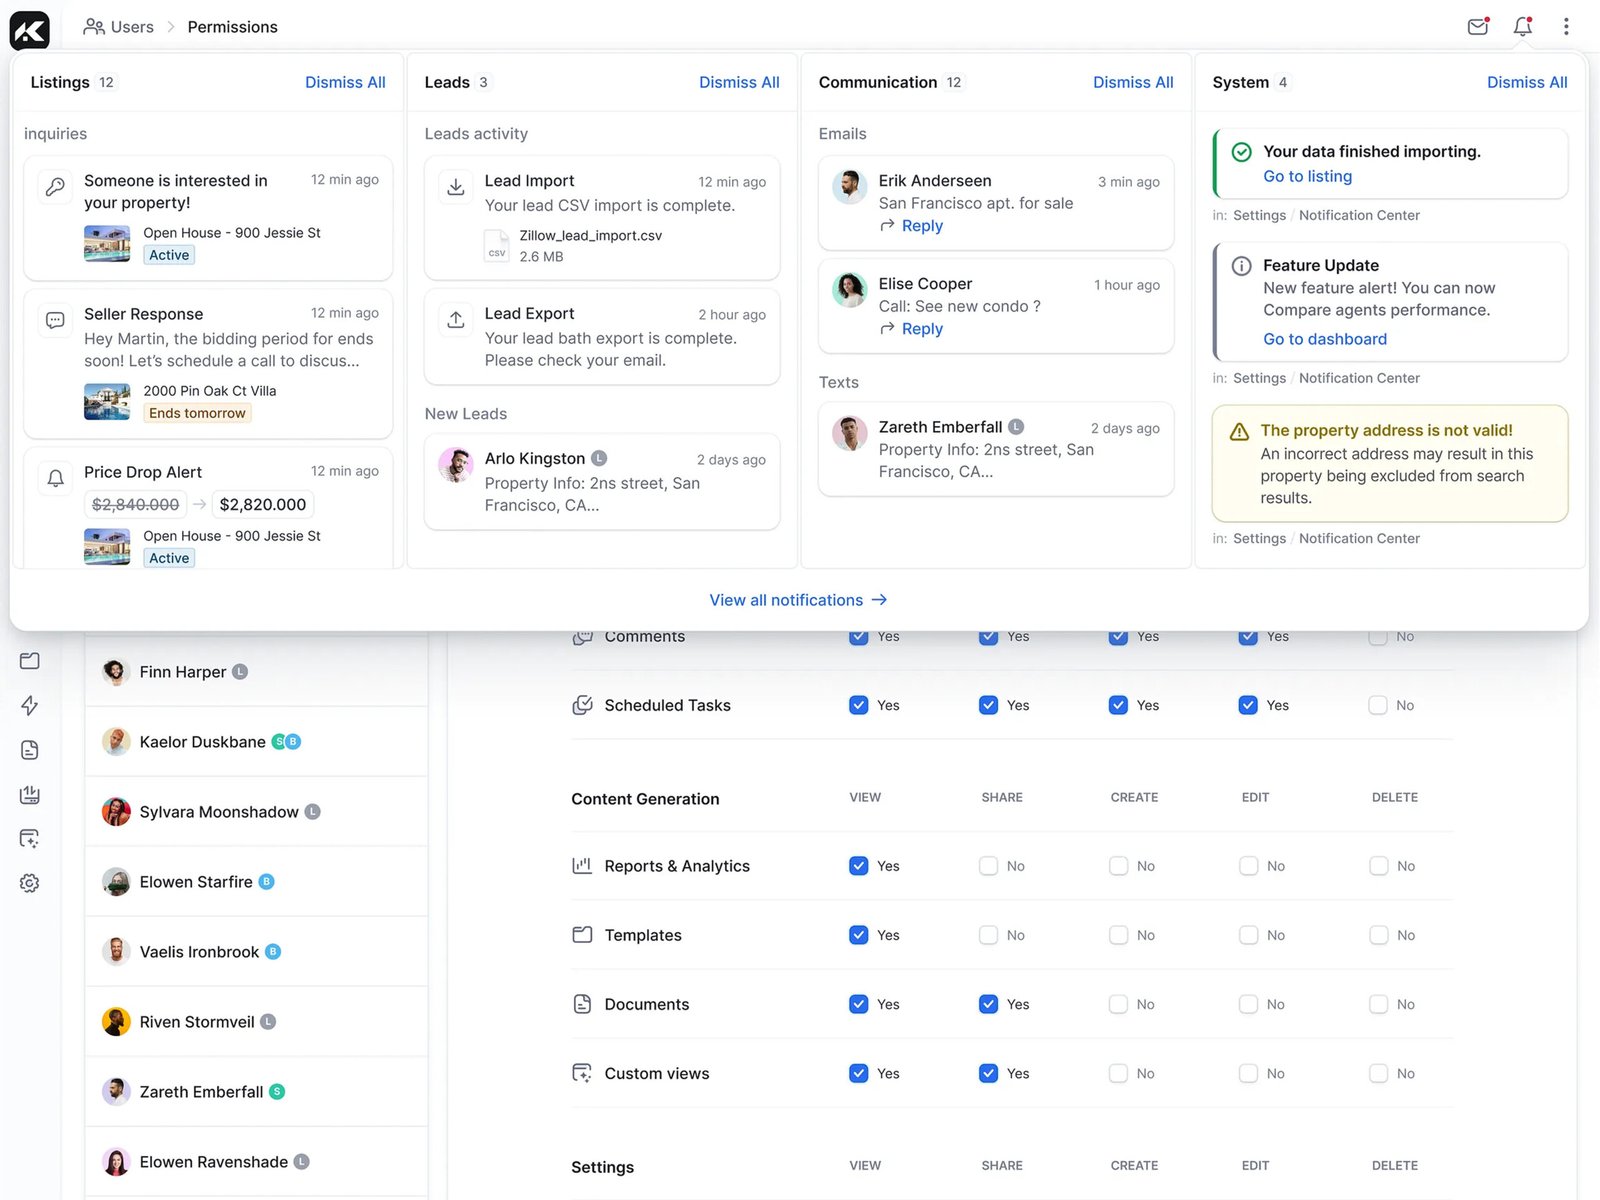Open the three-dot more options menu
The image size is (1600, 1200).
1566,27
